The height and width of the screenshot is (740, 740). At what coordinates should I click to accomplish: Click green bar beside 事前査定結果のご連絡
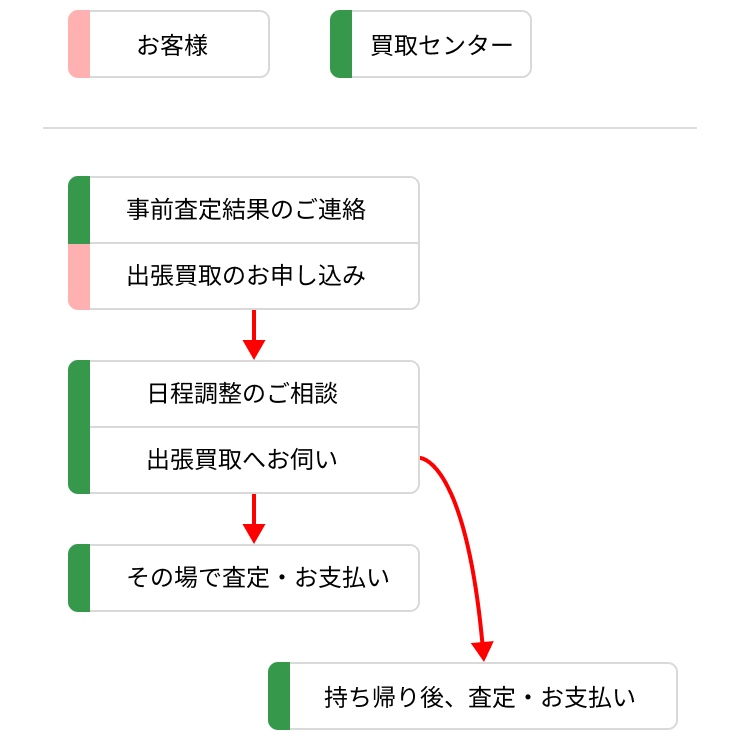[79, 210]
